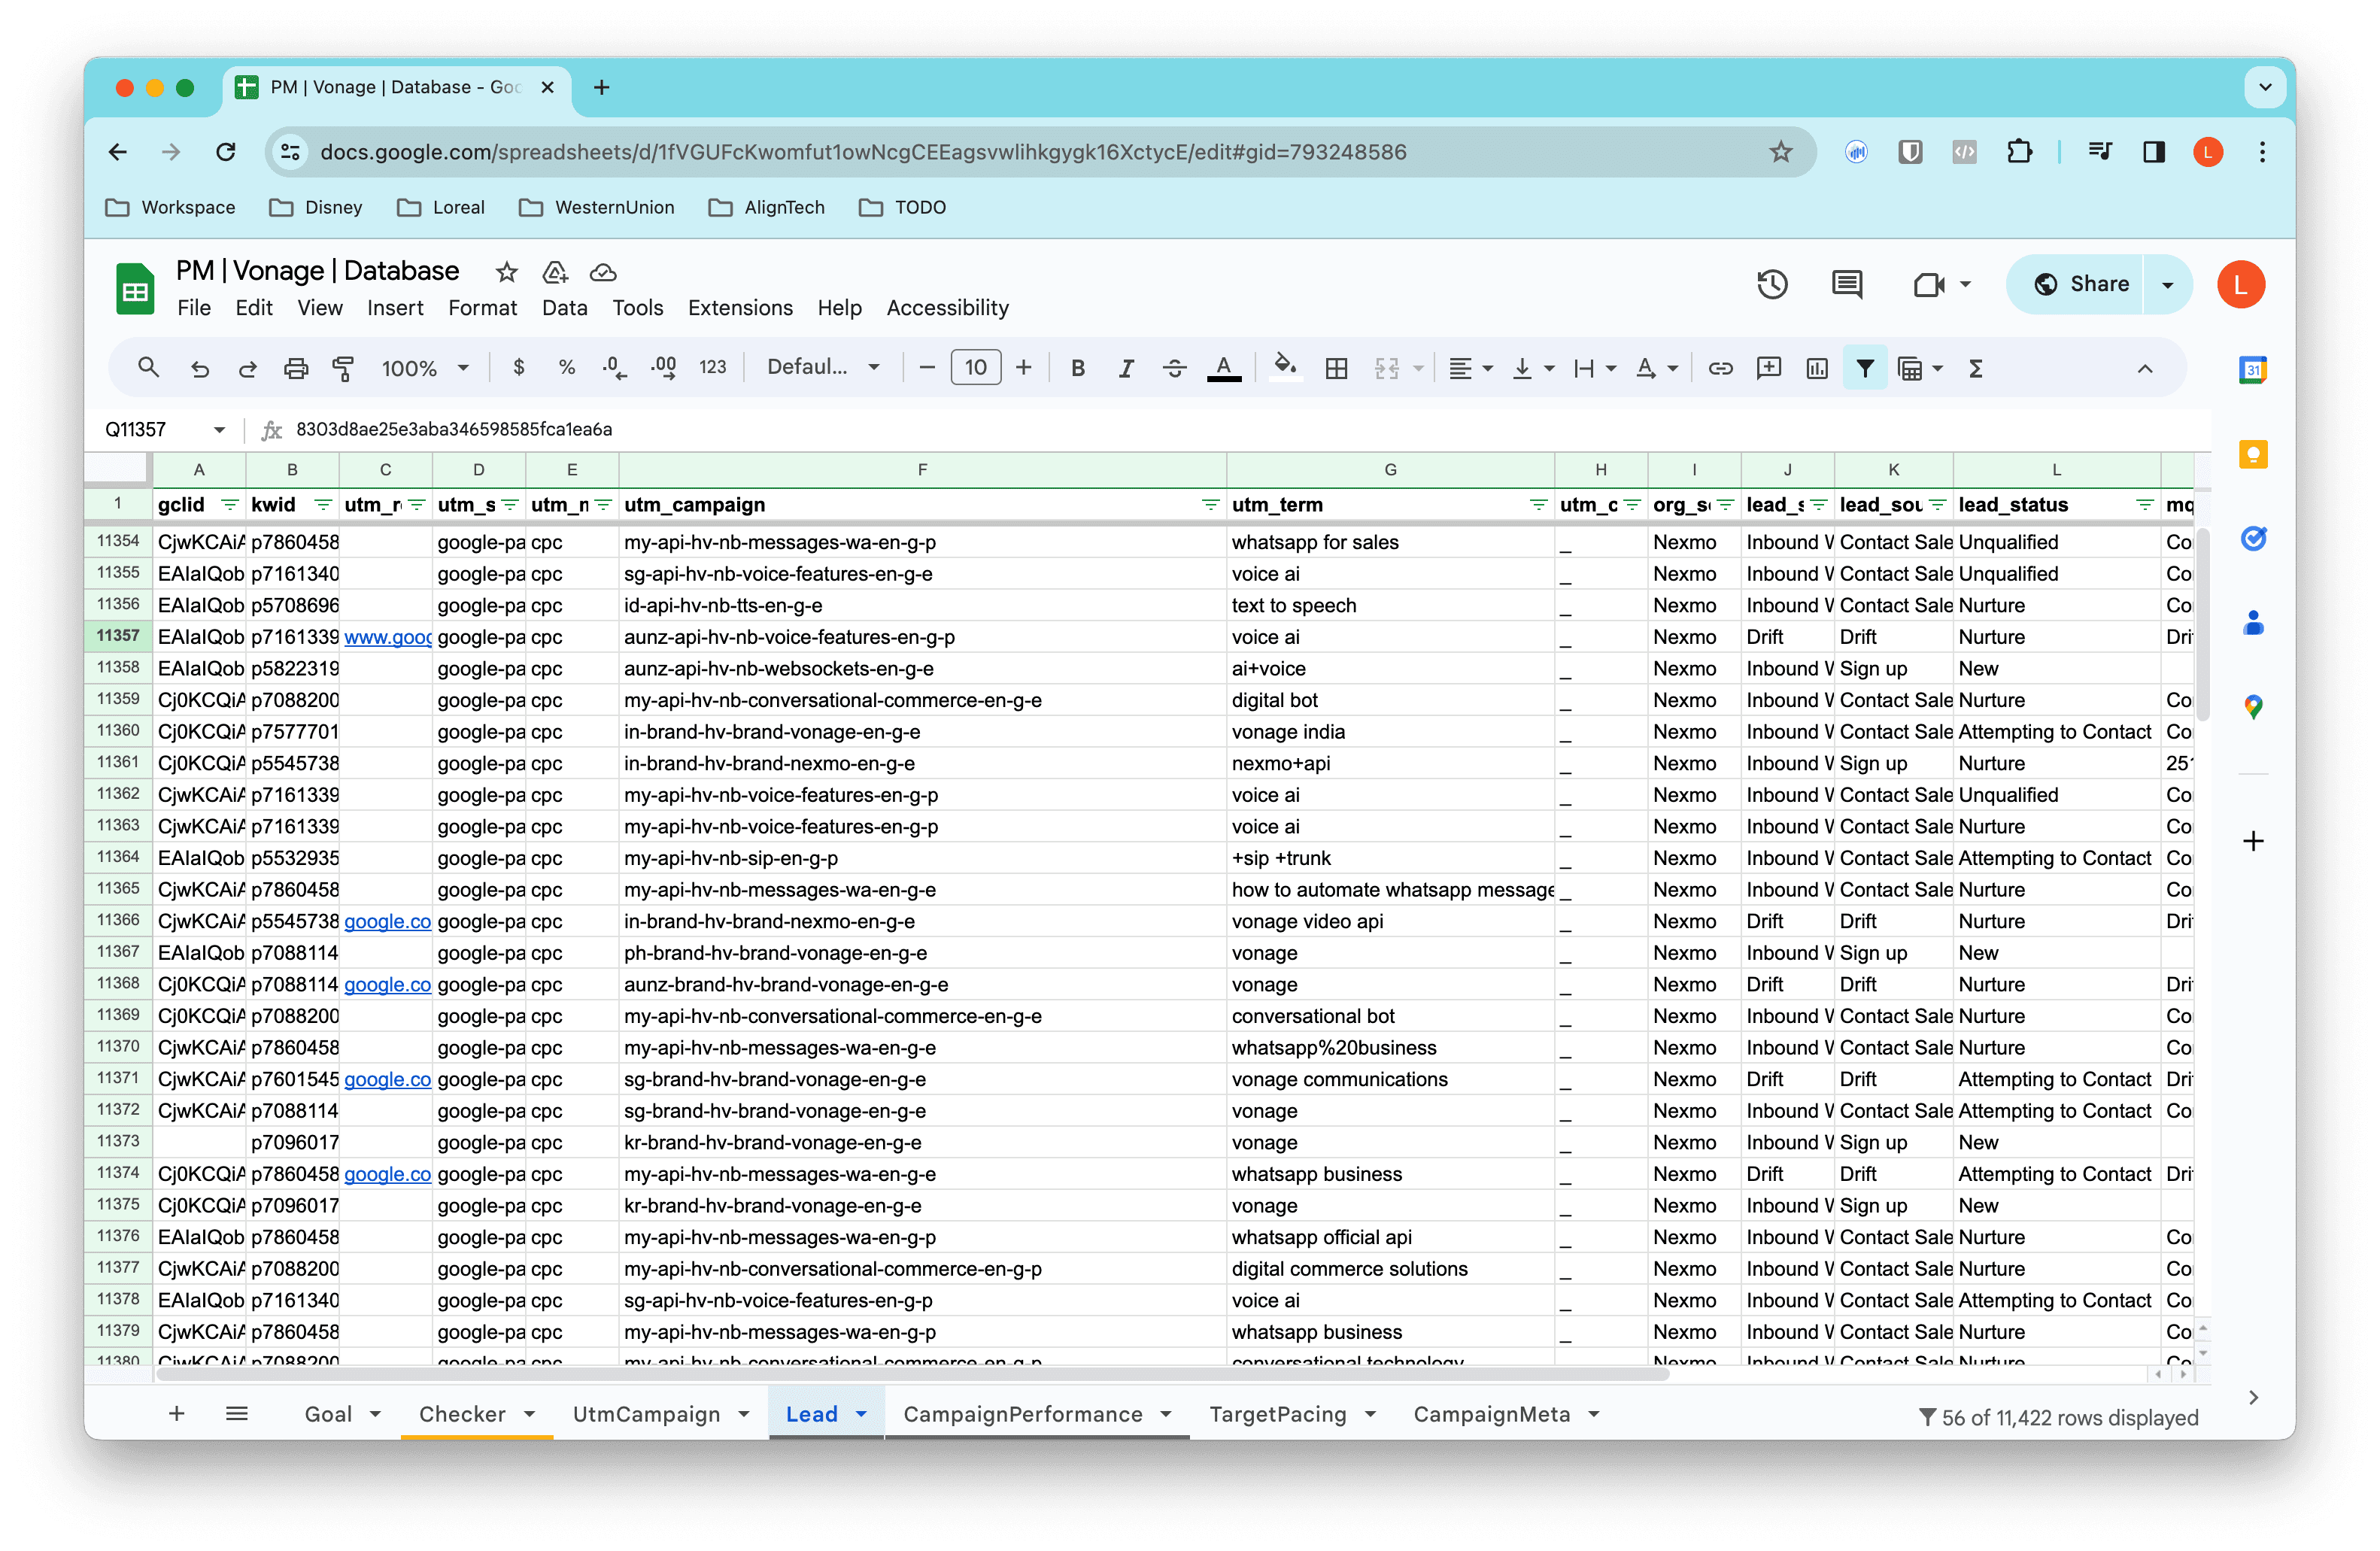Check the cloud document status icon
This screenshot has height=1551, width=2380.
(602, 272)
